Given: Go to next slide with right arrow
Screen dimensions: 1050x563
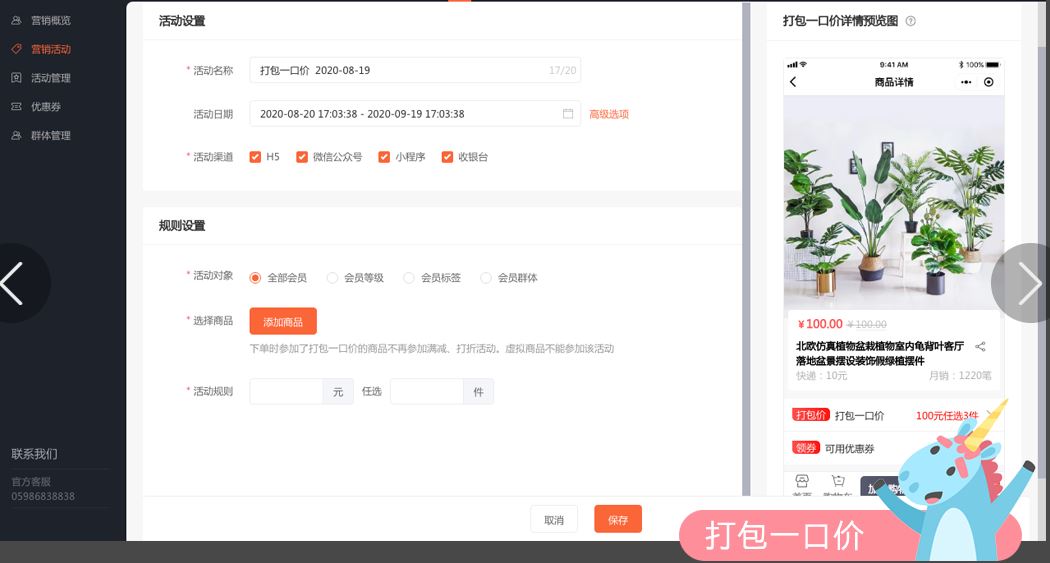Looking at the screenshot, I should click(x=1027, y=284).
